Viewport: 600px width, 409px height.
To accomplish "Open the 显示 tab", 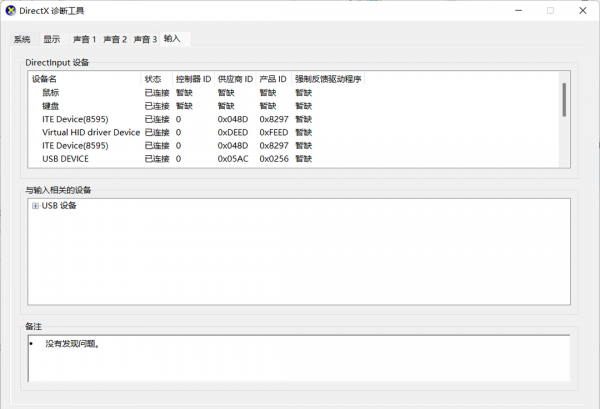I will (52, 39).
